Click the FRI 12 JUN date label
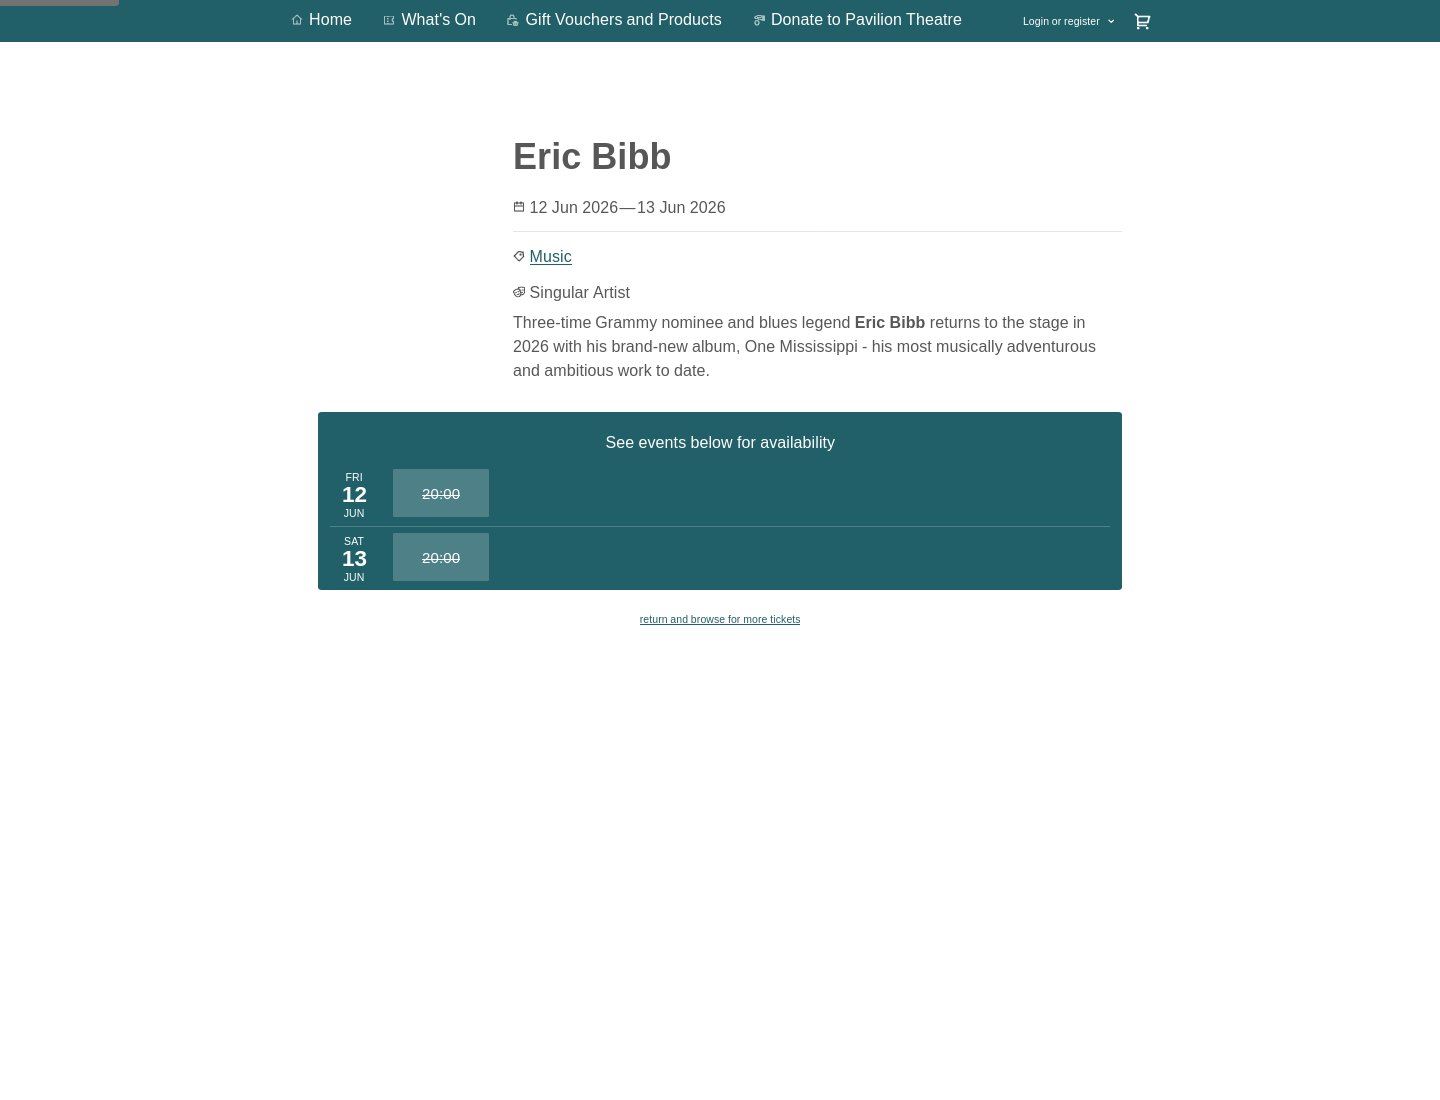This screenshot has height=1100, width=1440. [354, 495]
